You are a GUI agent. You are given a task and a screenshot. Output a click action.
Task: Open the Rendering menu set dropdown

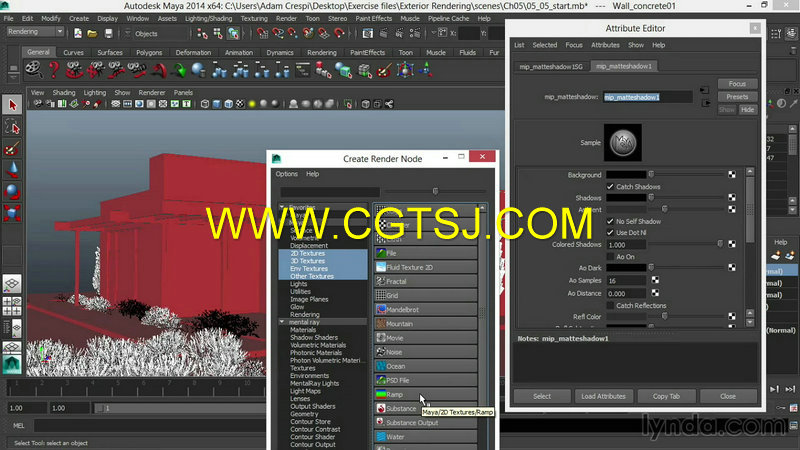(x=35, y=32)
